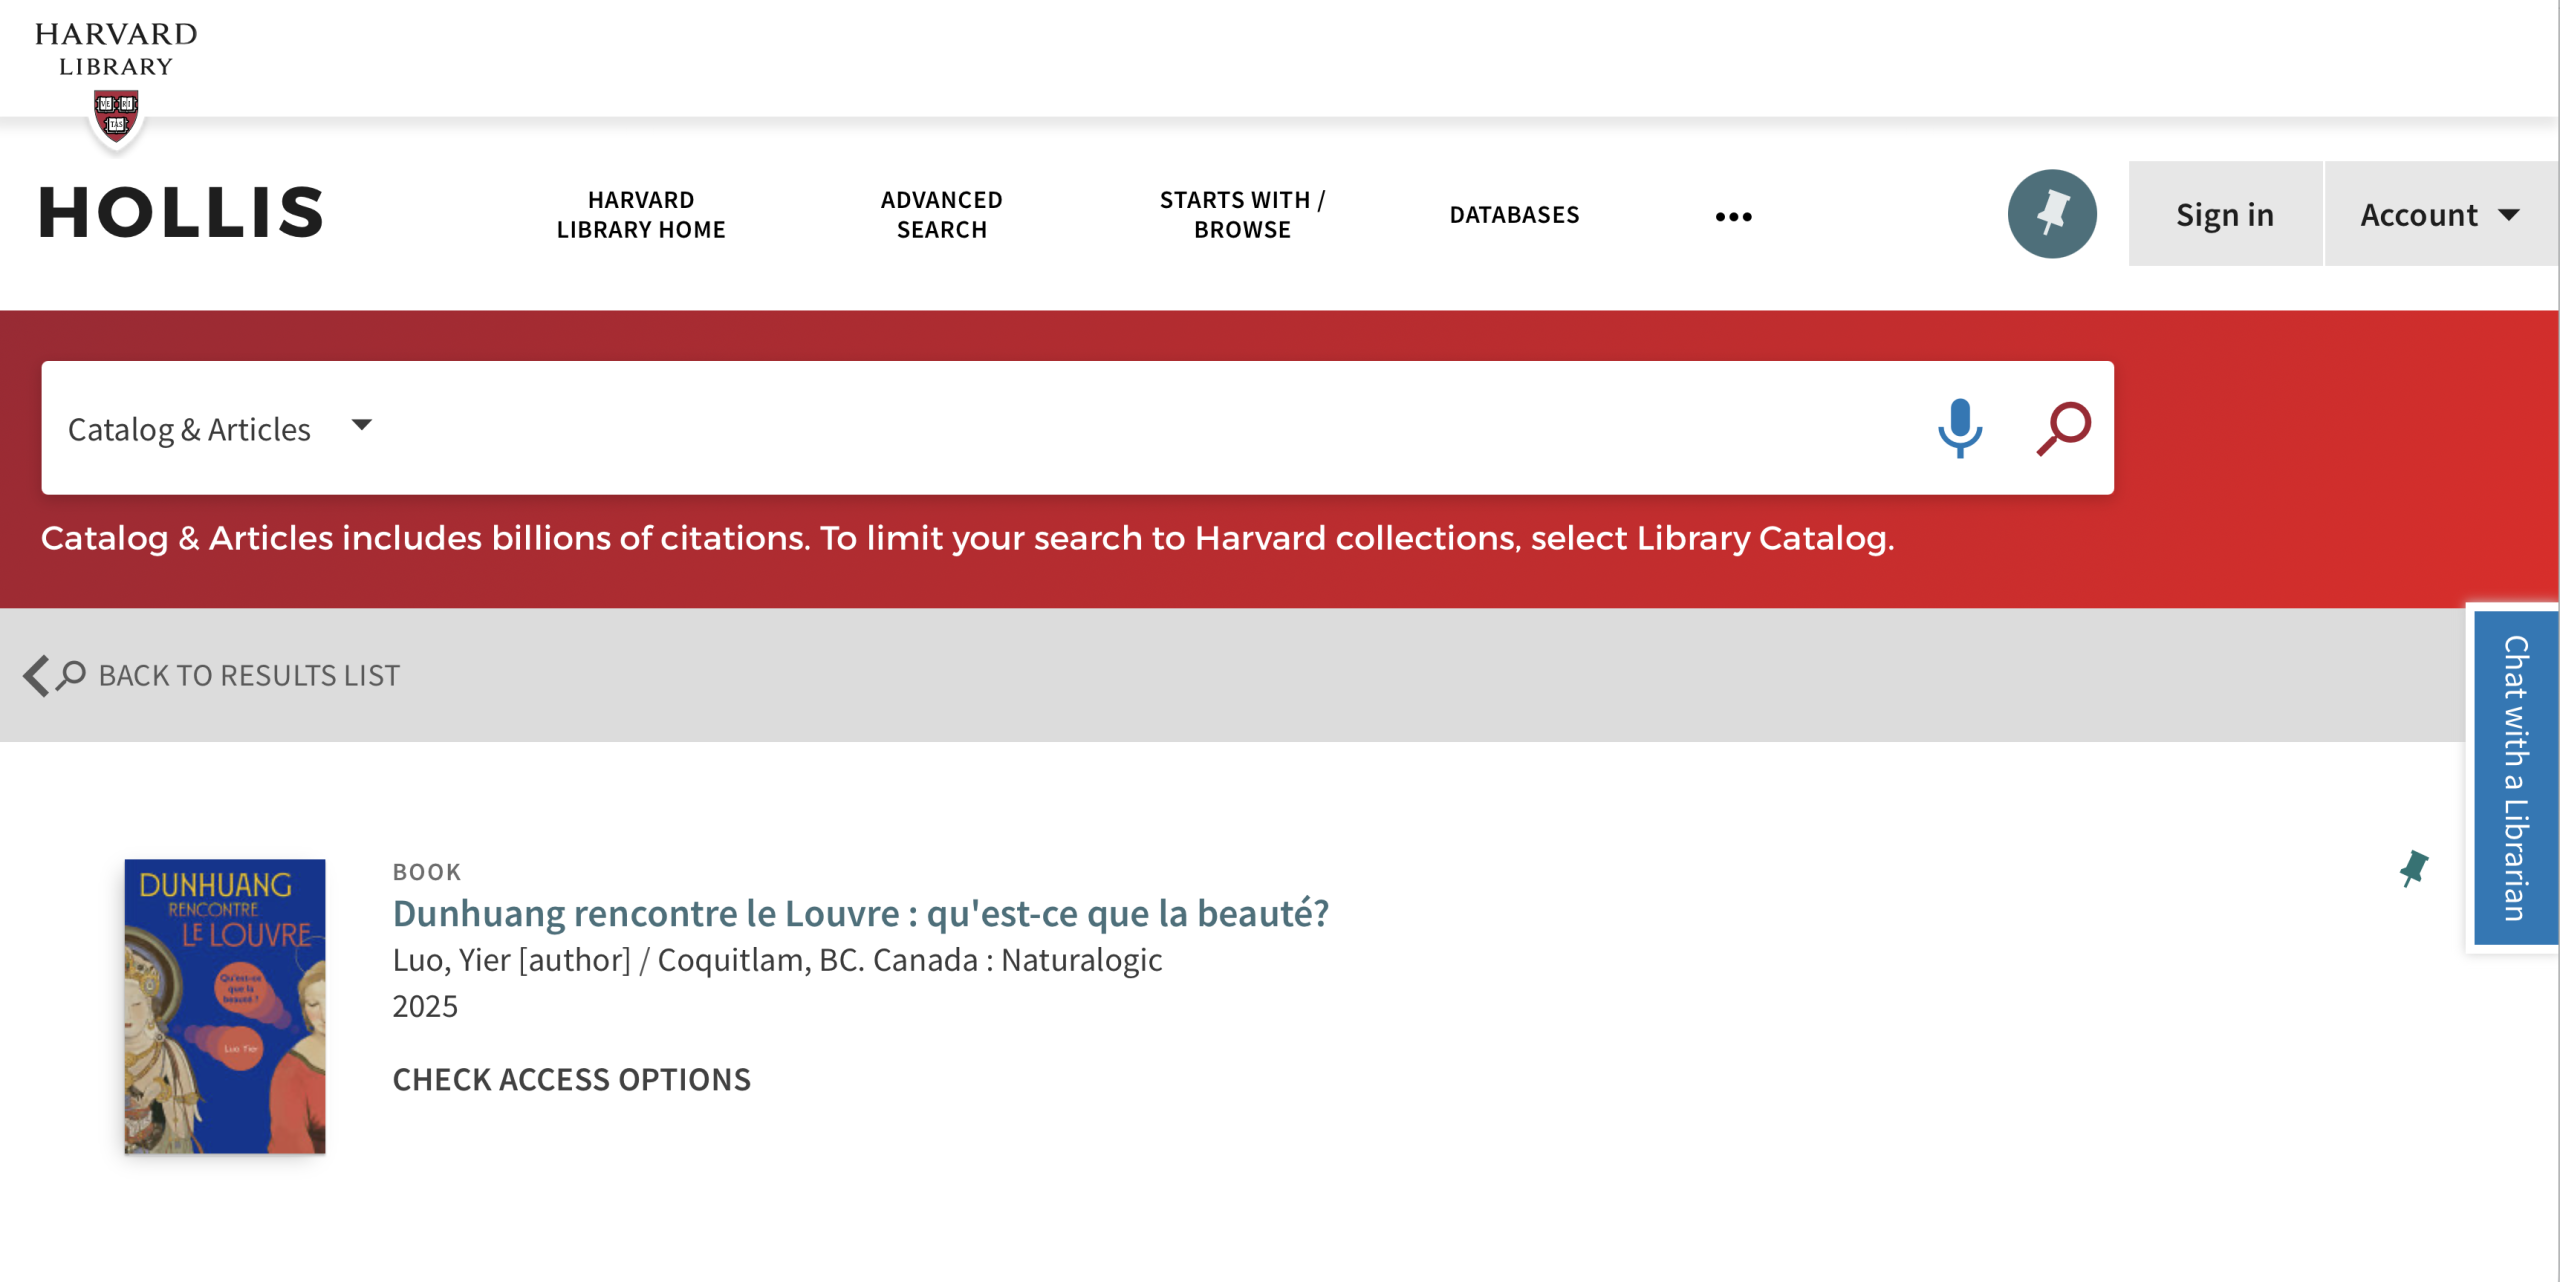Click the Sign in button
The width and height of the screenshot is (2560, 1282).
[2224, 214]
